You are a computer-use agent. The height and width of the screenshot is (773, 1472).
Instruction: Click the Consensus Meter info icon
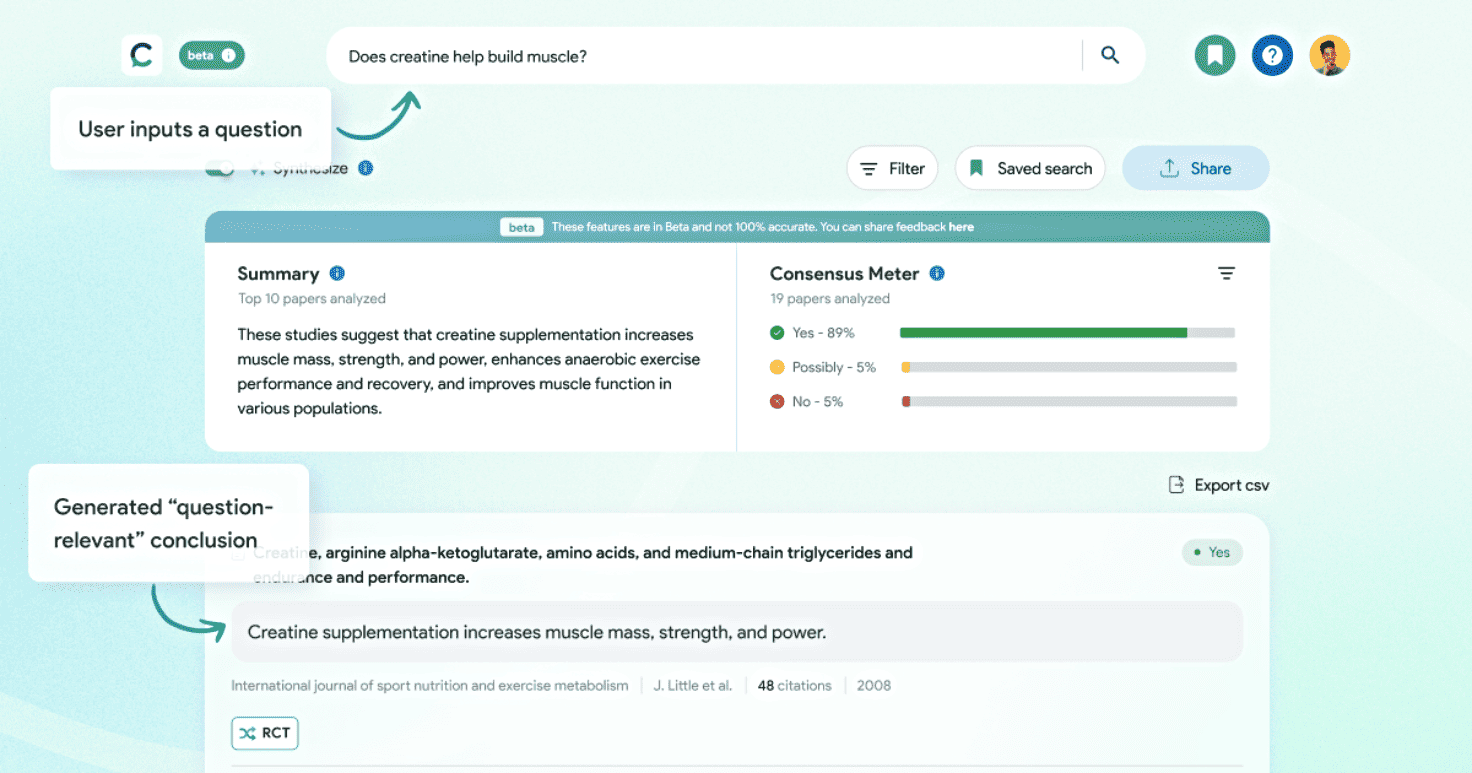(x=937, y=273)
